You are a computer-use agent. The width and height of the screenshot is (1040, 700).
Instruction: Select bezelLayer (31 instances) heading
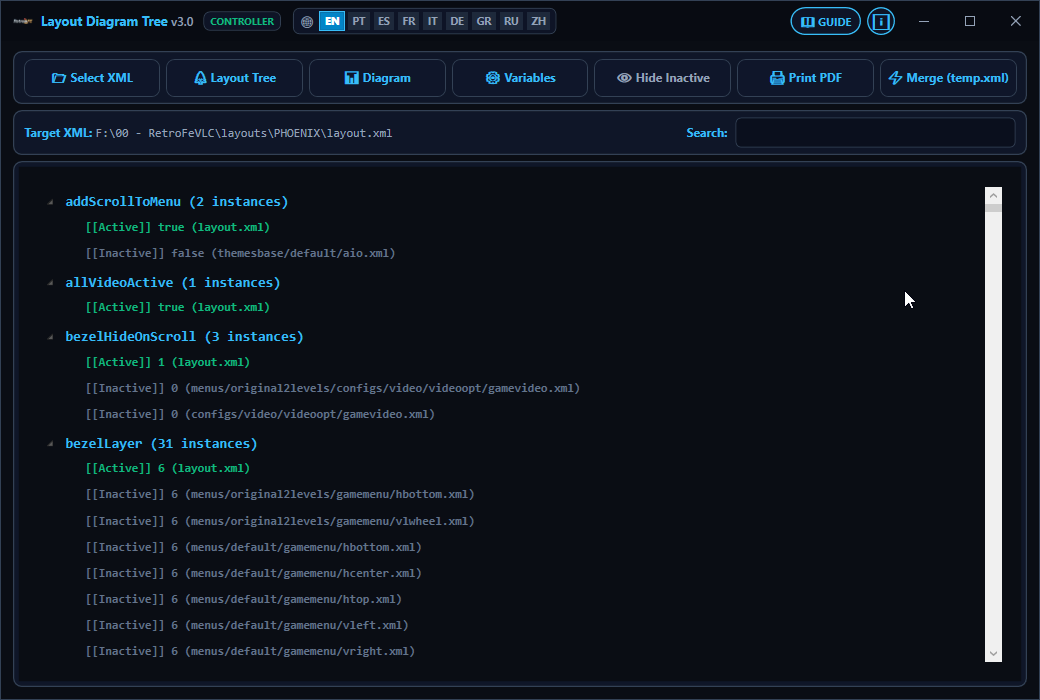point(161,443)
